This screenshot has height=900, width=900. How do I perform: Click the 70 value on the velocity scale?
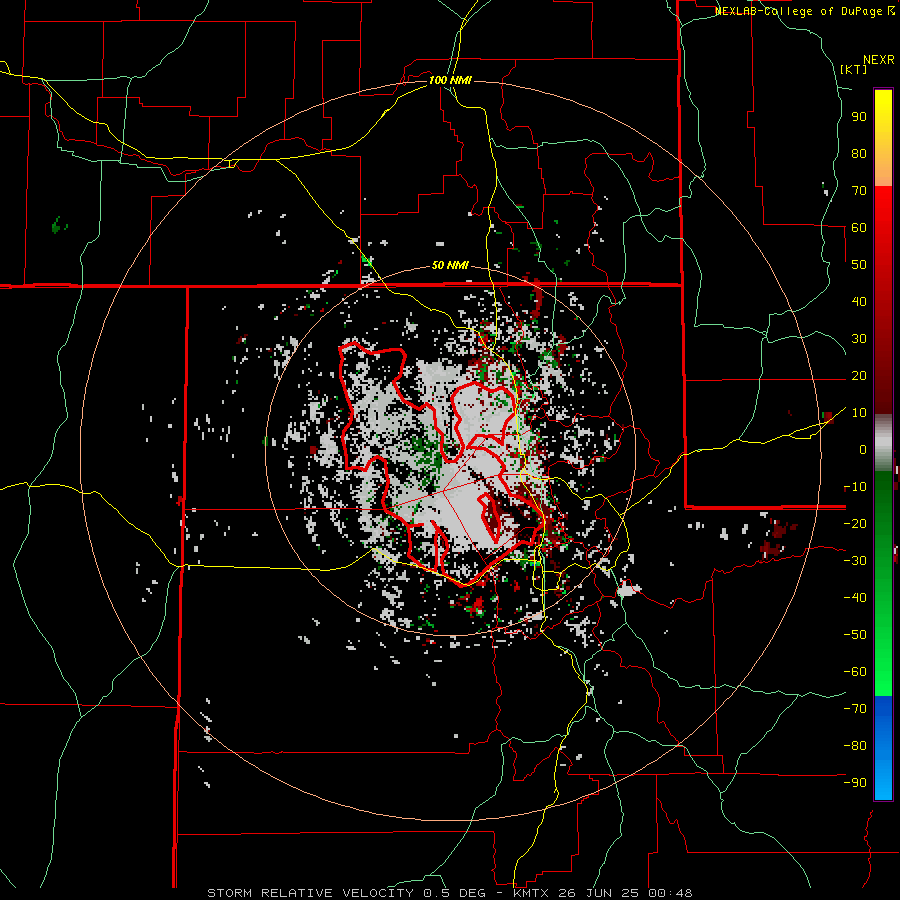pyautogui.click(x=859, y=191)
